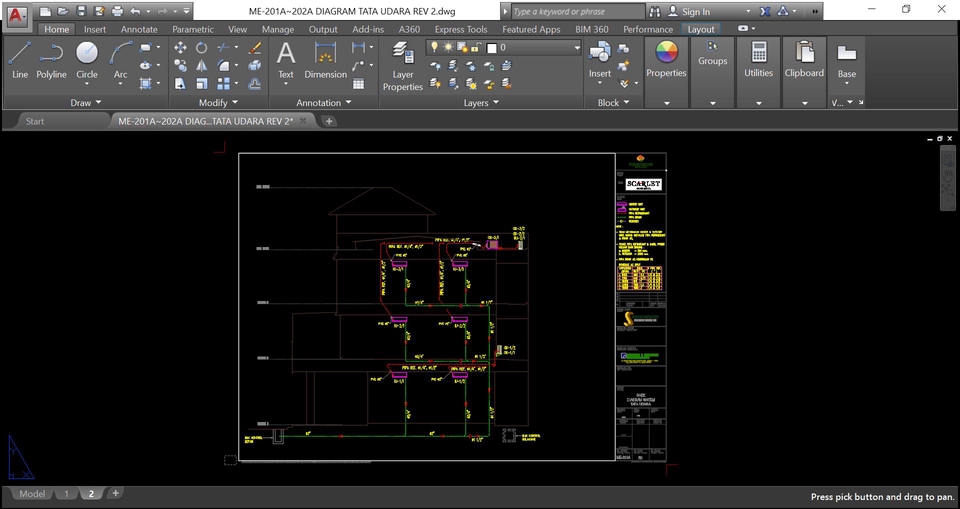The width and height of the screenshot is (960, 509).
Task: Activate the Move tool
Action: point(180,47)
